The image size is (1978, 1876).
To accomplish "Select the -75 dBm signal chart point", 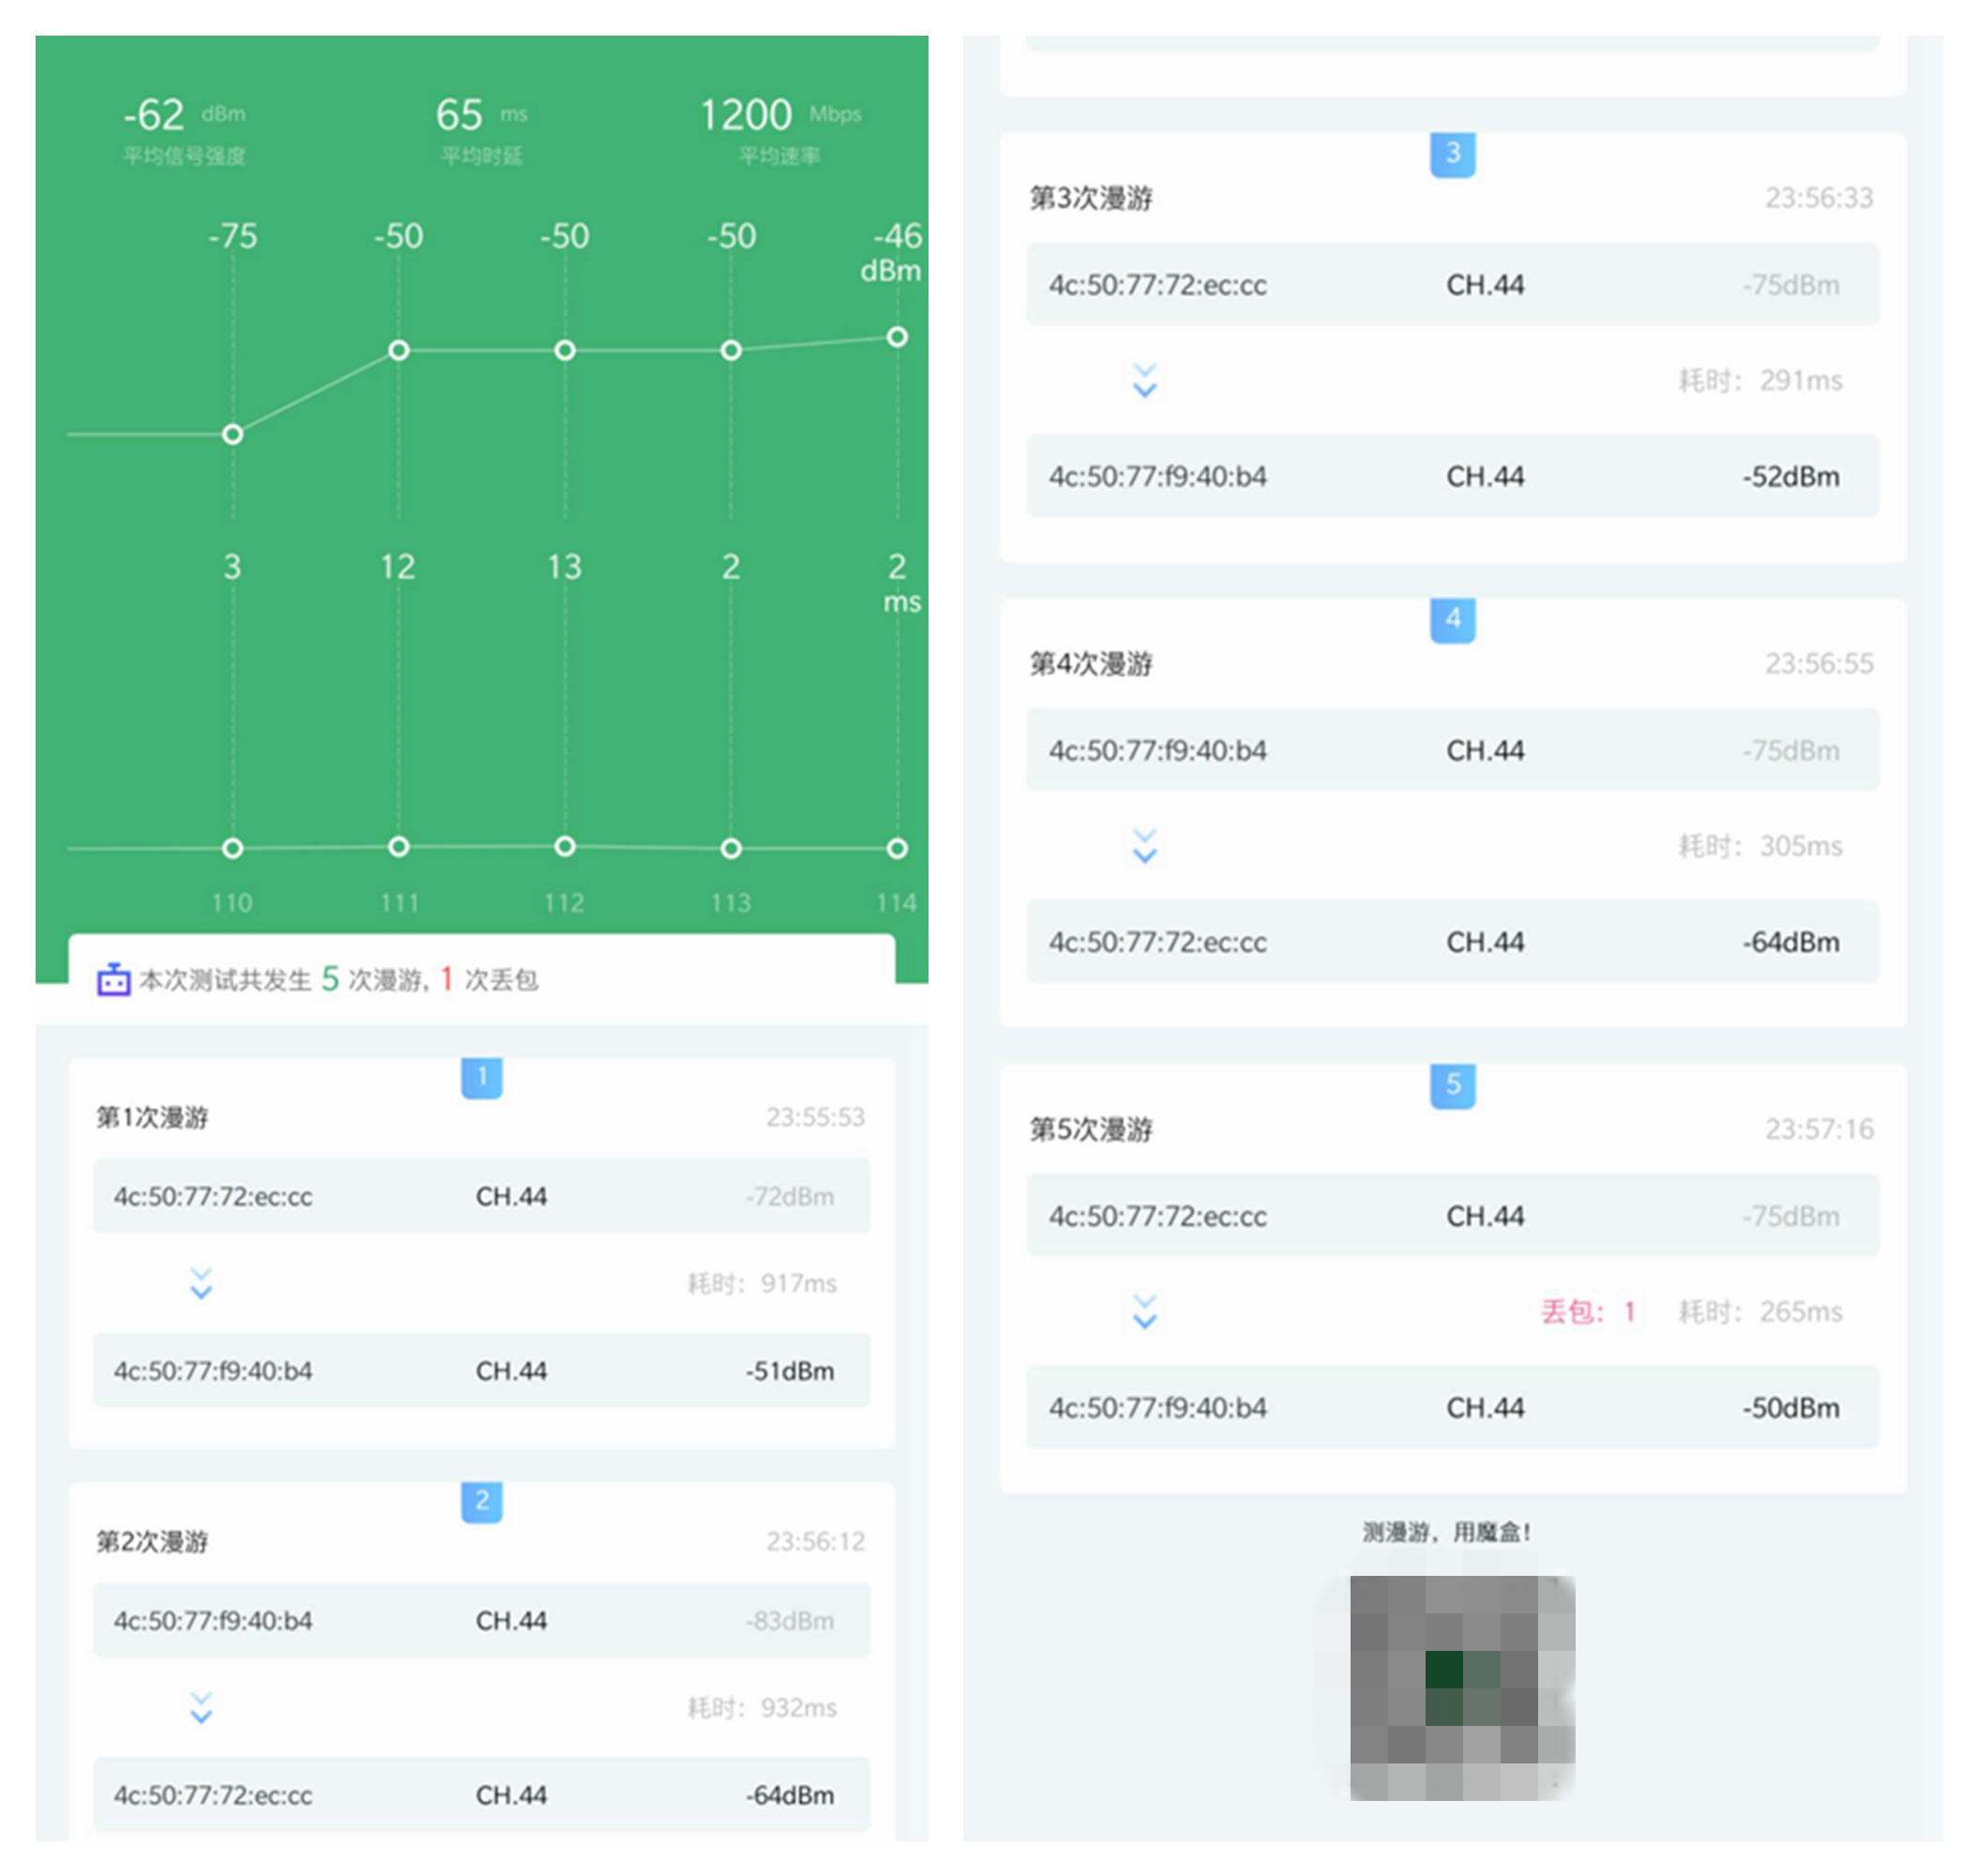I will [x=232, y=434].
